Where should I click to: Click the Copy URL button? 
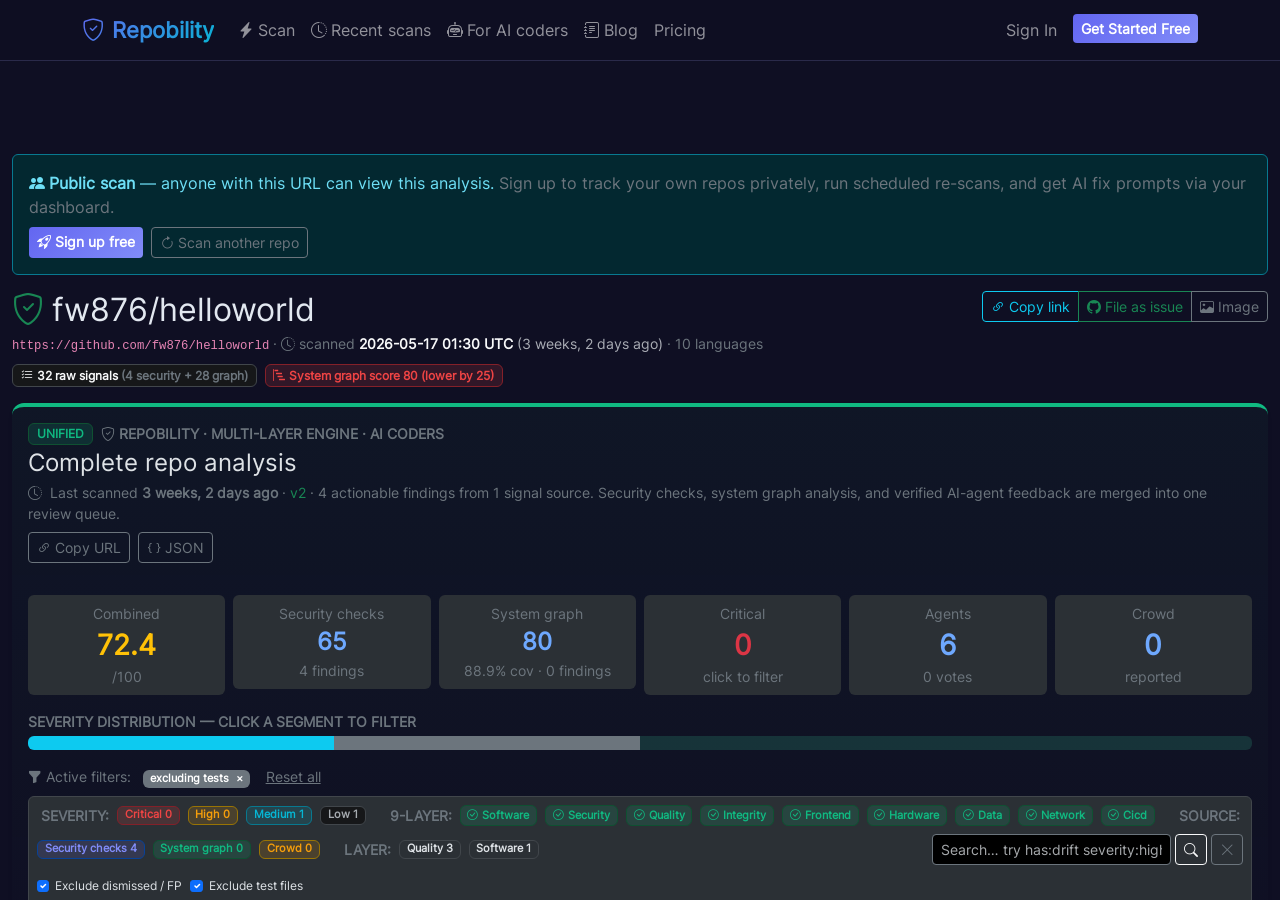tap(79, 548)
